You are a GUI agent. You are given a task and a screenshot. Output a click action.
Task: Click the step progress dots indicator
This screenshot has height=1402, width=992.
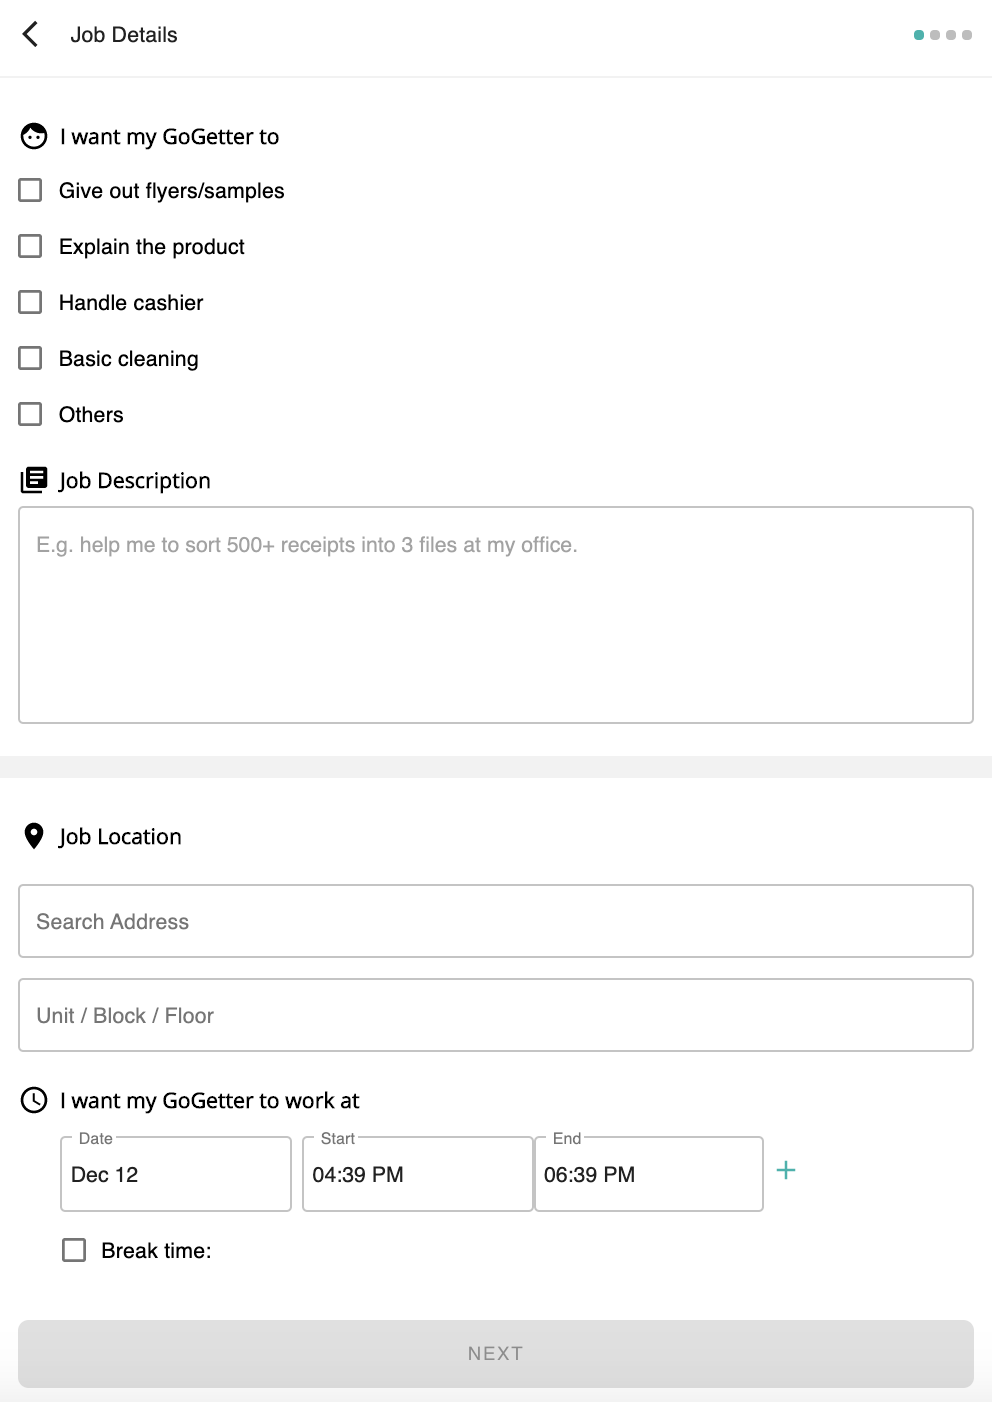point(942,35)
